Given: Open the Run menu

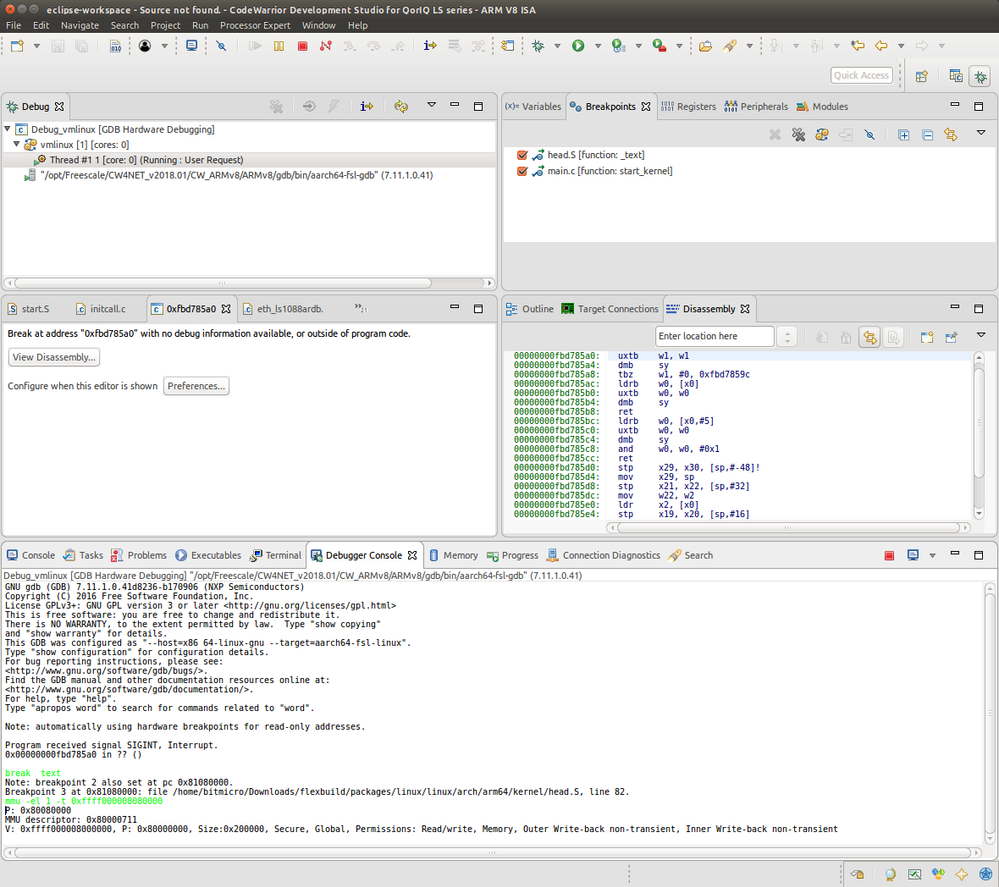Looking at the screenshot, I should [200, 25].
